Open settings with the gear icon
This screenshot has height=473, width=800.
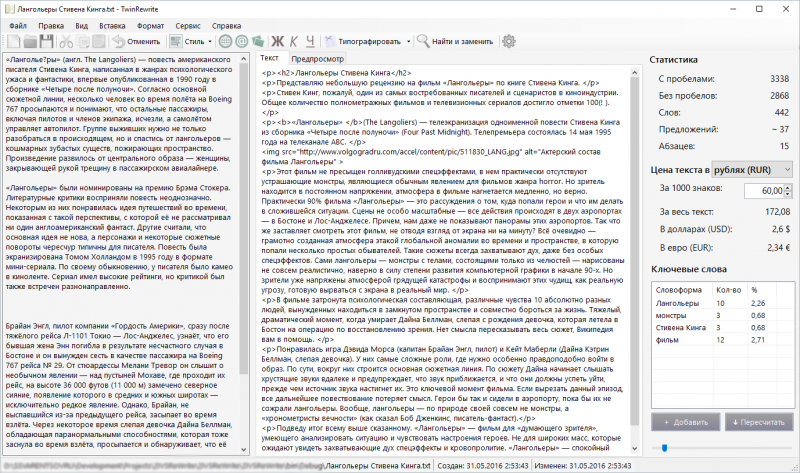point(509,41)
